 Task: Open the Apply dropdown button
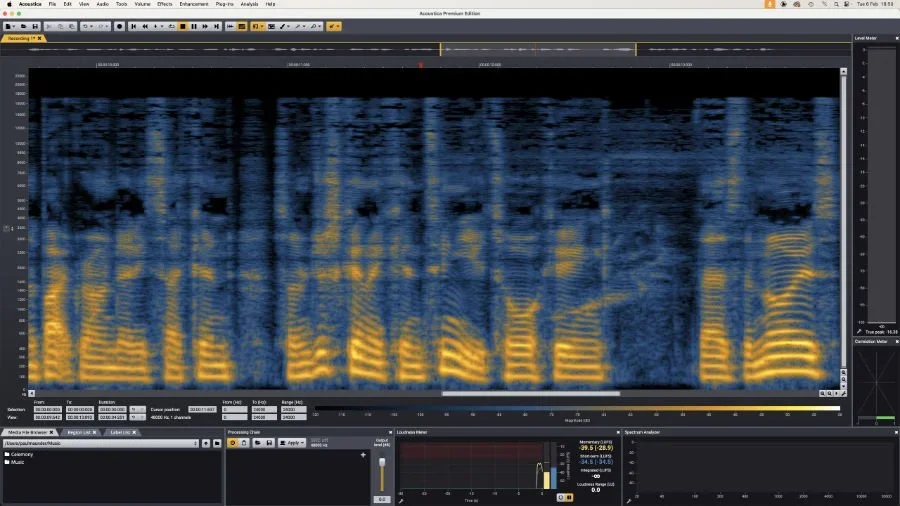[x=292, y=443]
